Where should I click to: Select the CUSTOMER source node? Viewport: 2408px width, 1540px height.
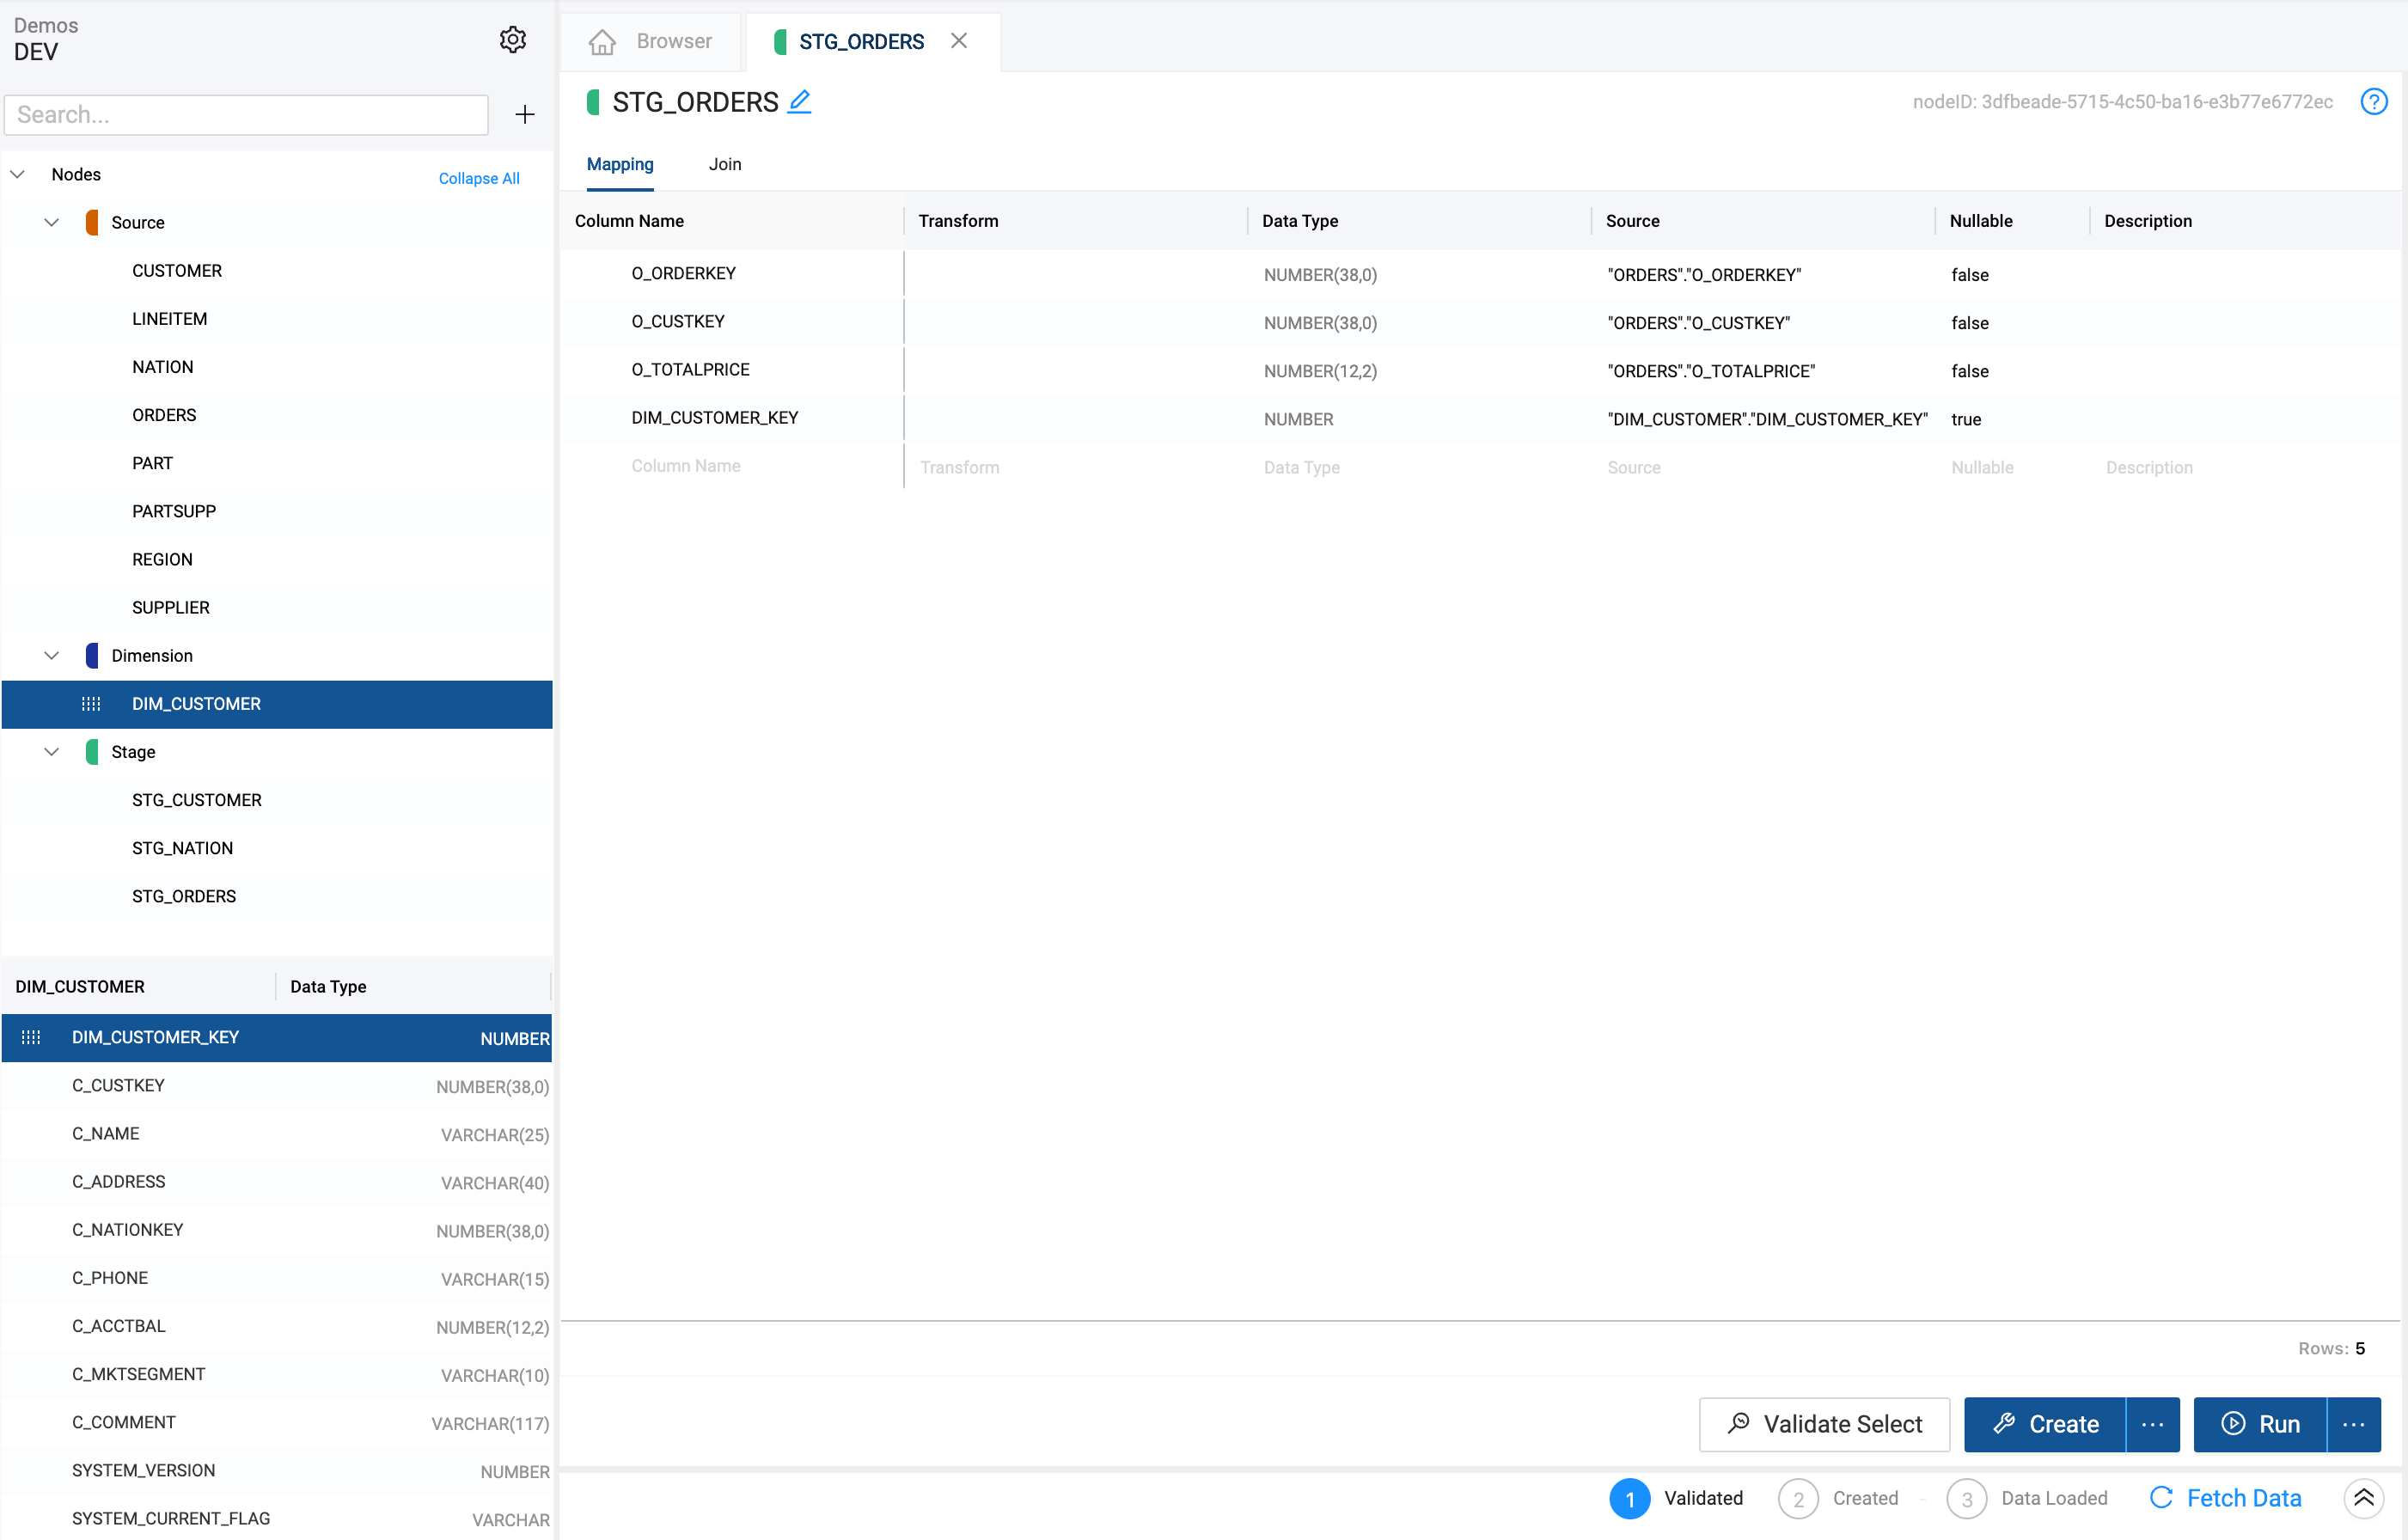click(x=177, y=271)
